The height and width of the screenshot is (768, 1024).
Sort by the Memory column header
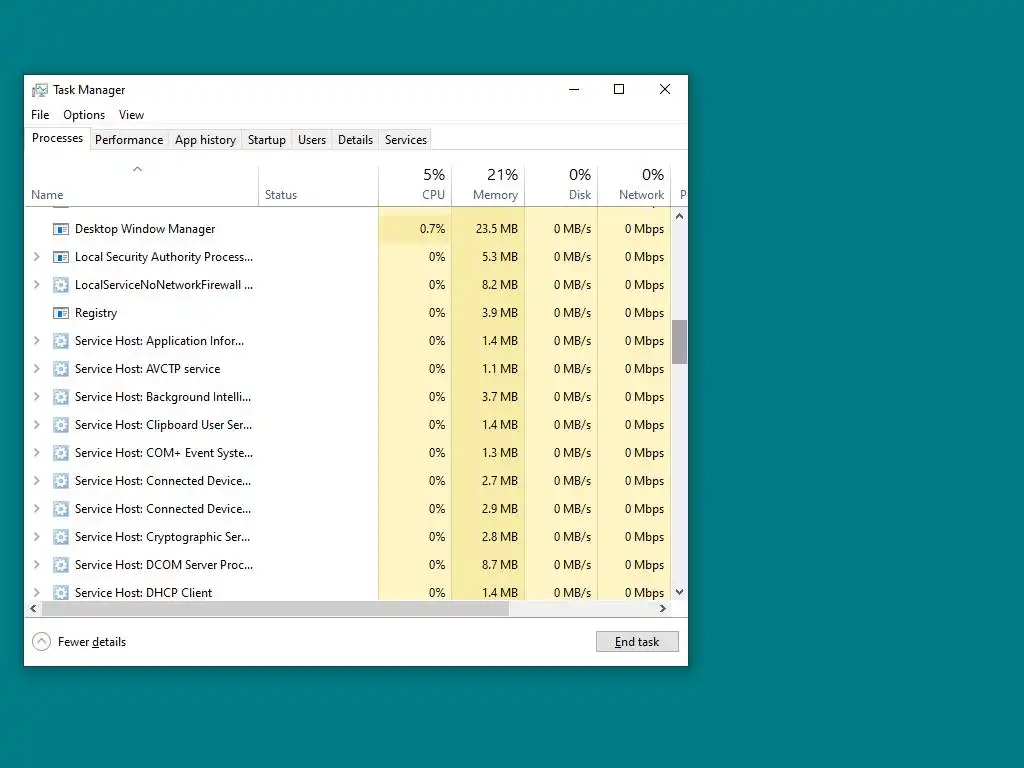pos(488,186)
